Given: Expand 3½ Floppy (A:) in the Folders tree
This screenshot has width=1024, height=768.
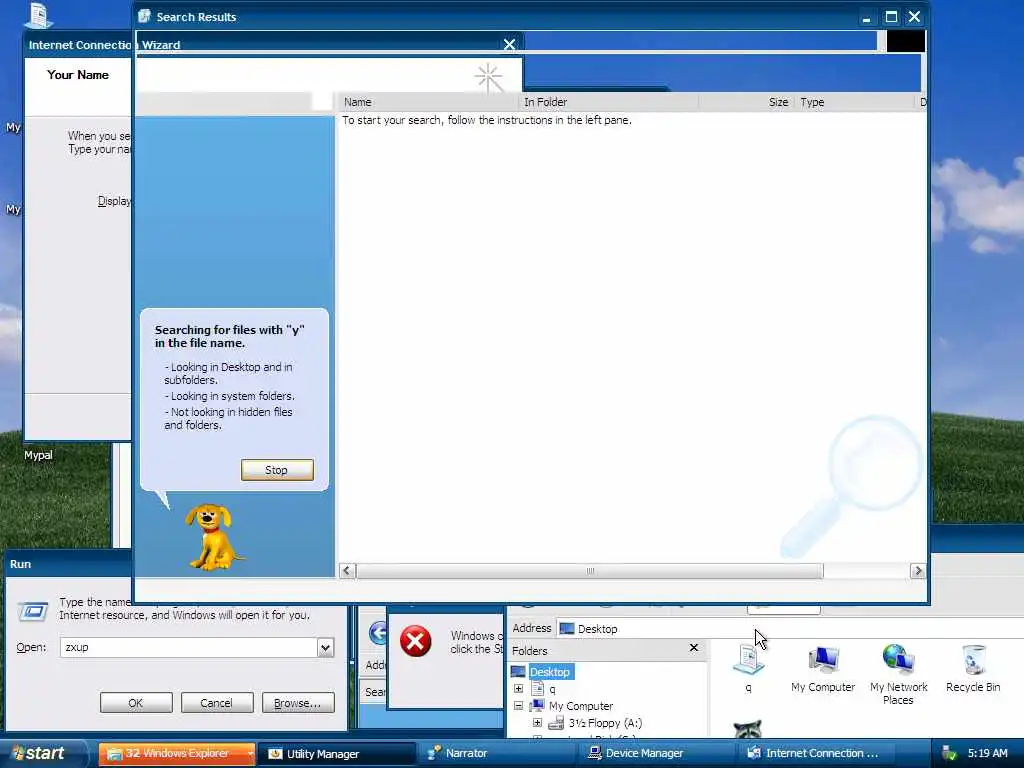Looking at the screenshot, I should pos(537,723).
